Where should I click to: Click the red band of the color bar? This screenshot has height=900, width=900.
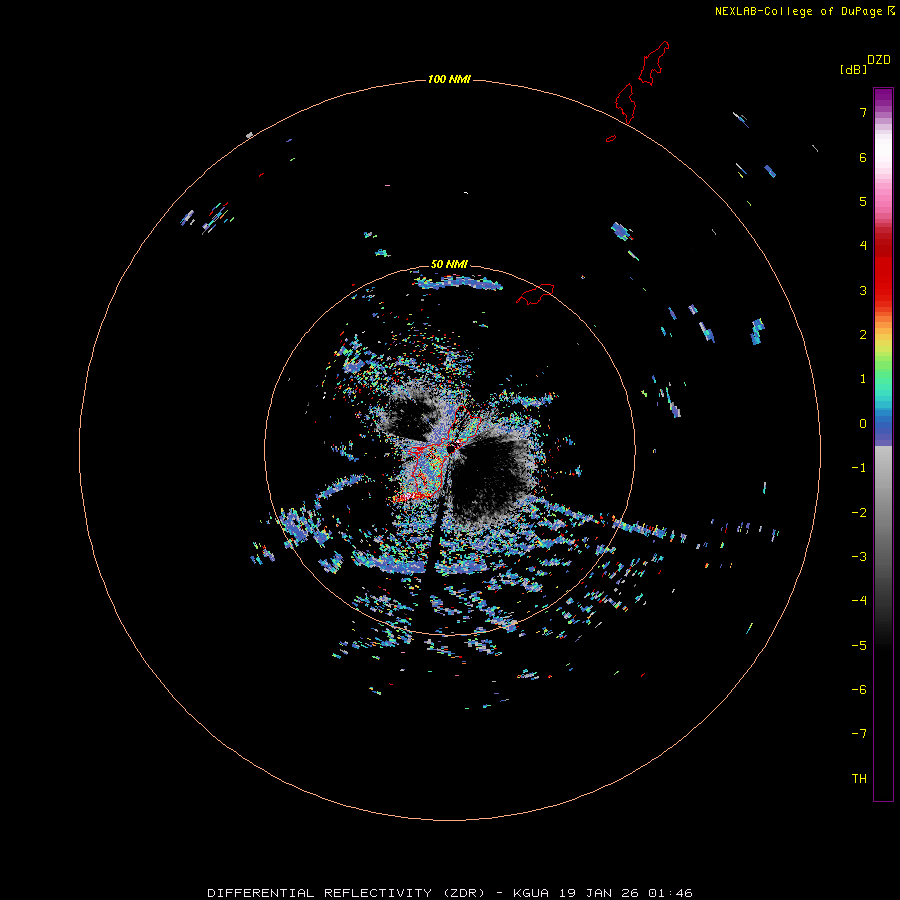coord(883,270)
